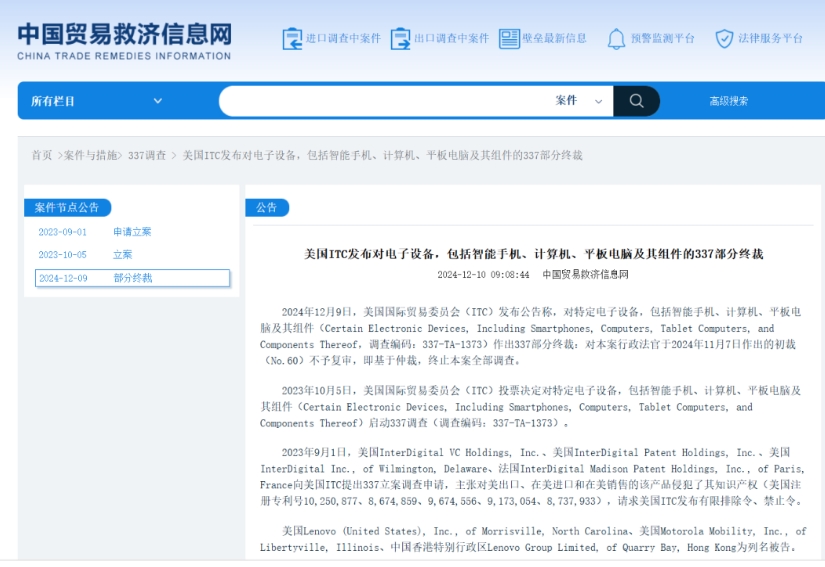Open 壁垒最新信息 link
825x567 pixels.
point(554,38)
